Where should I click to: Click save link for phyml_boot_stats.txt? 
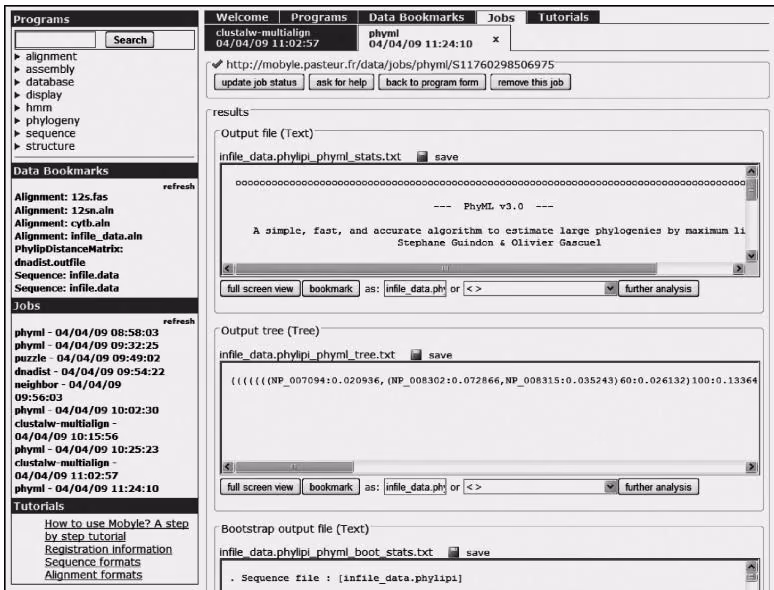click(x=478, y=552)
